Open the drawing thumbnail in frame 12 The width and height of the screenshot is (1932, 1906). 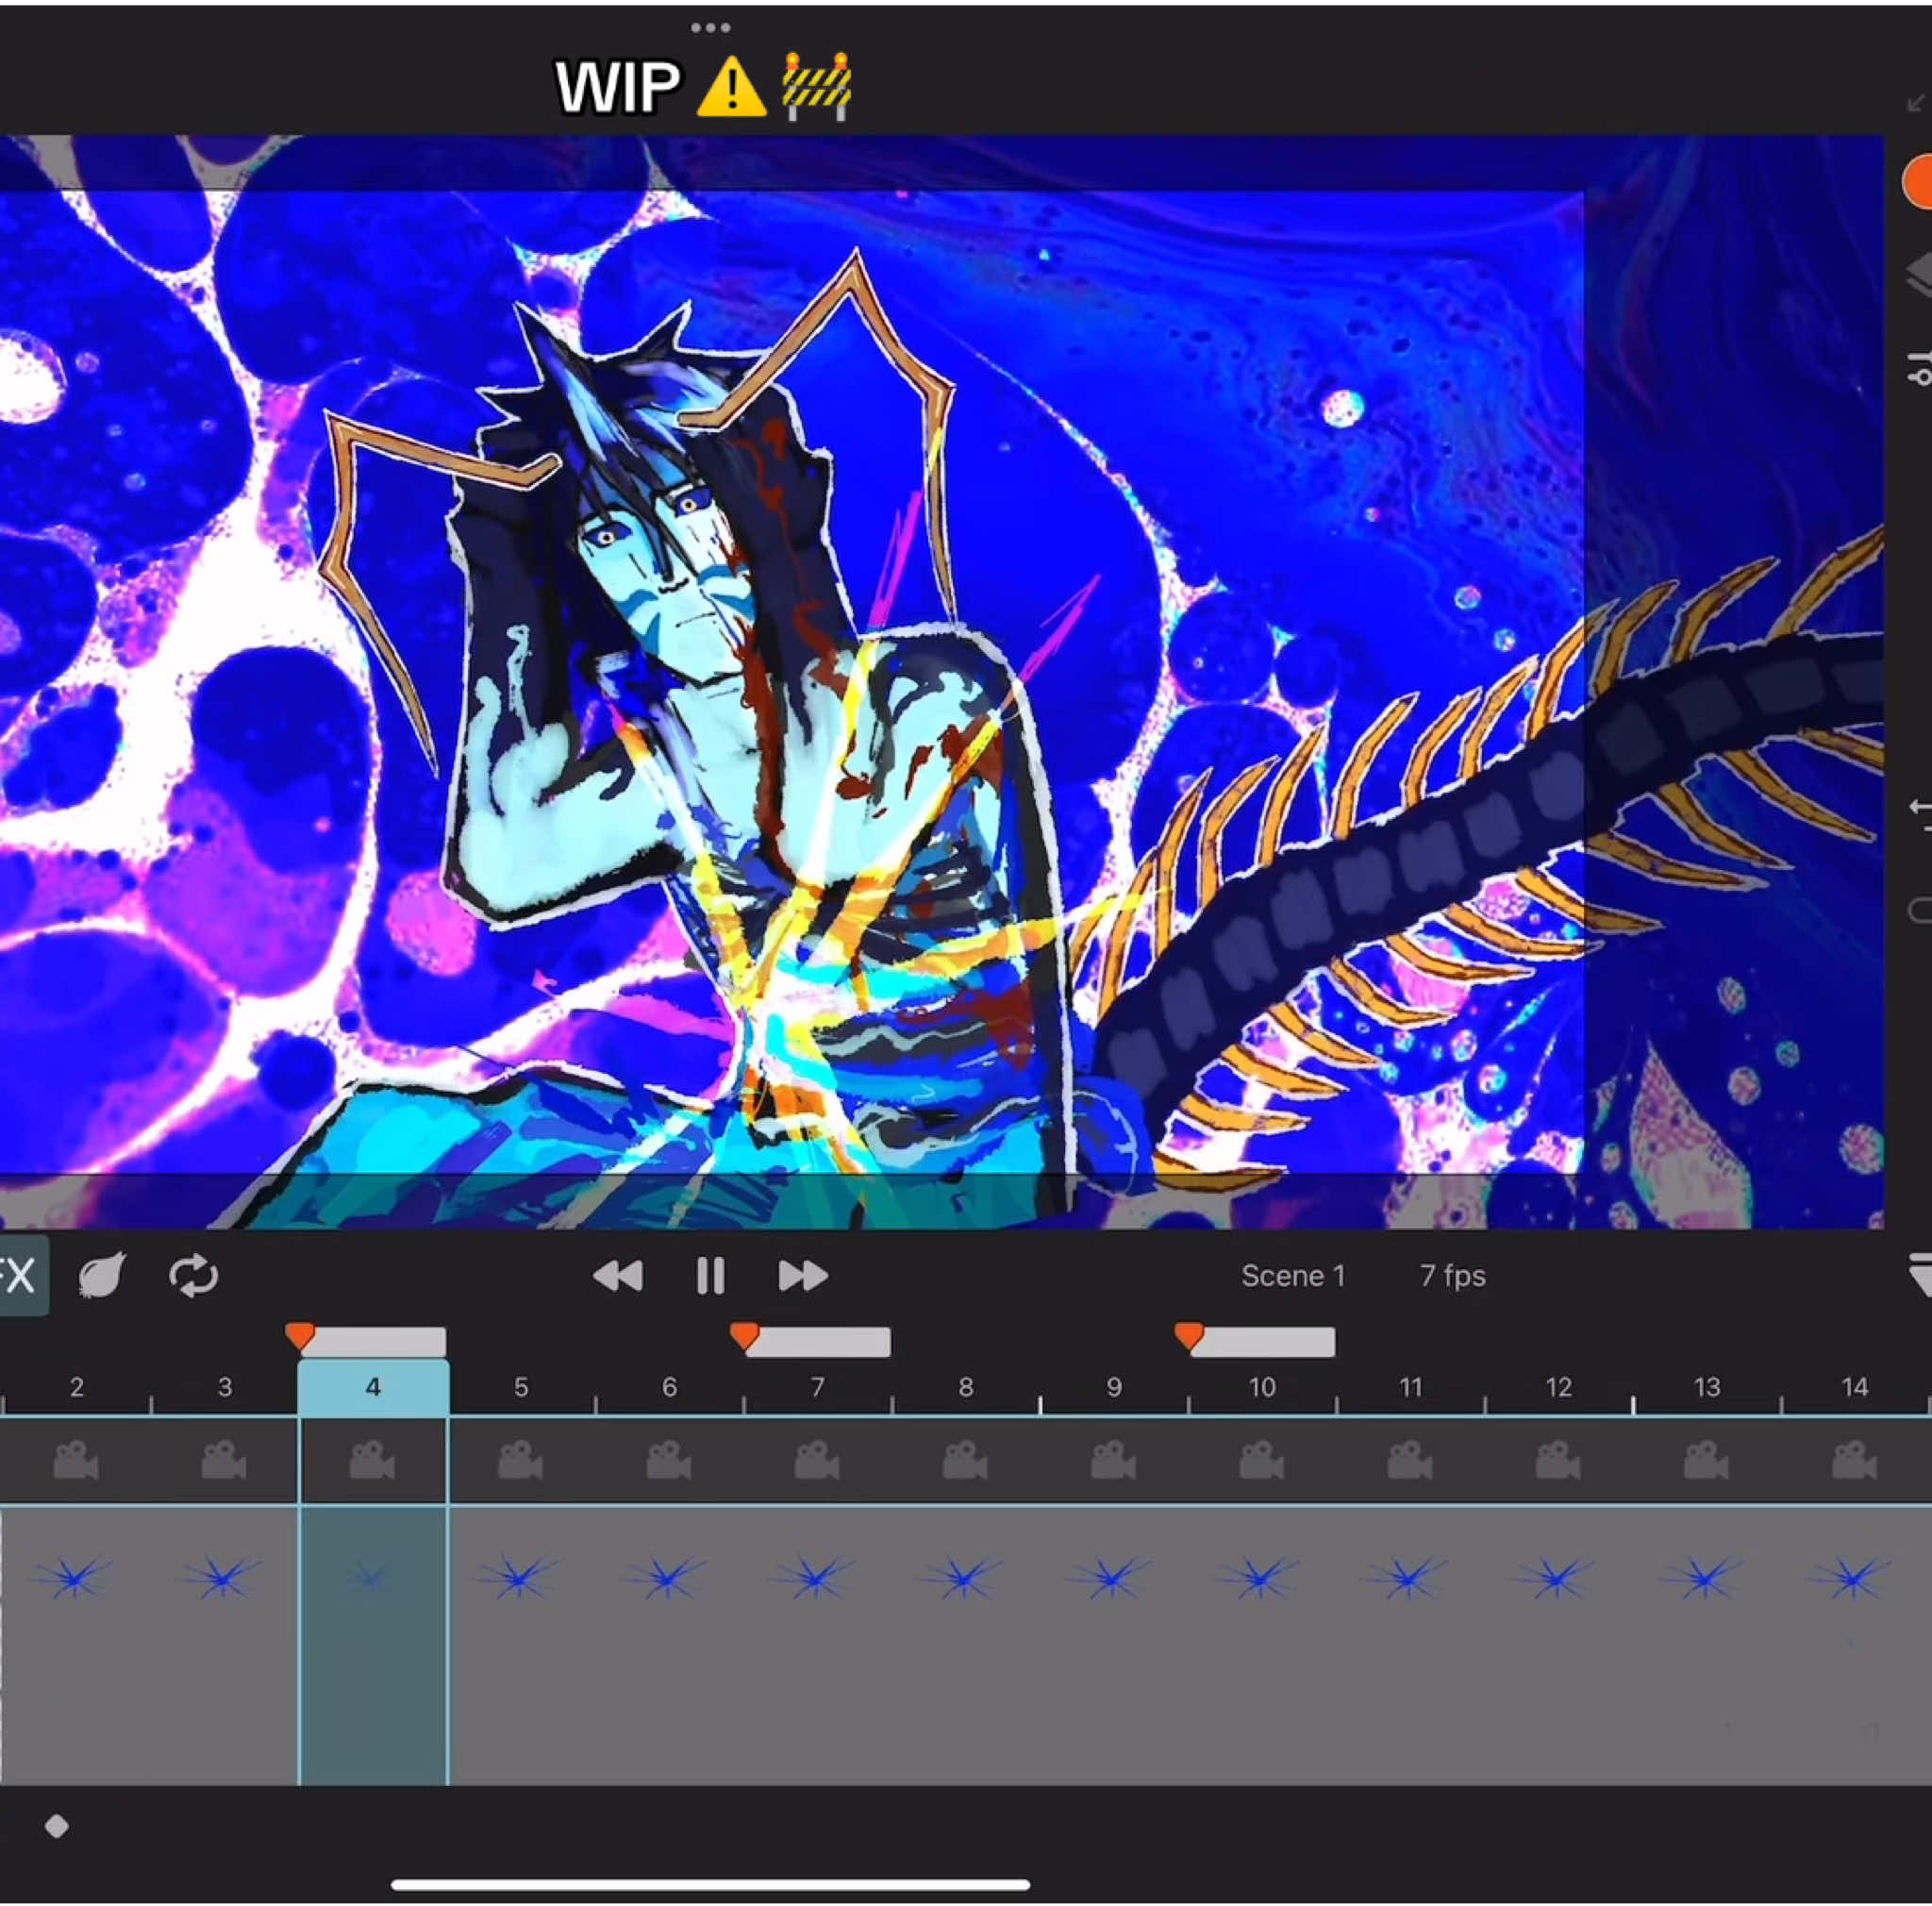(1556, 1577)
